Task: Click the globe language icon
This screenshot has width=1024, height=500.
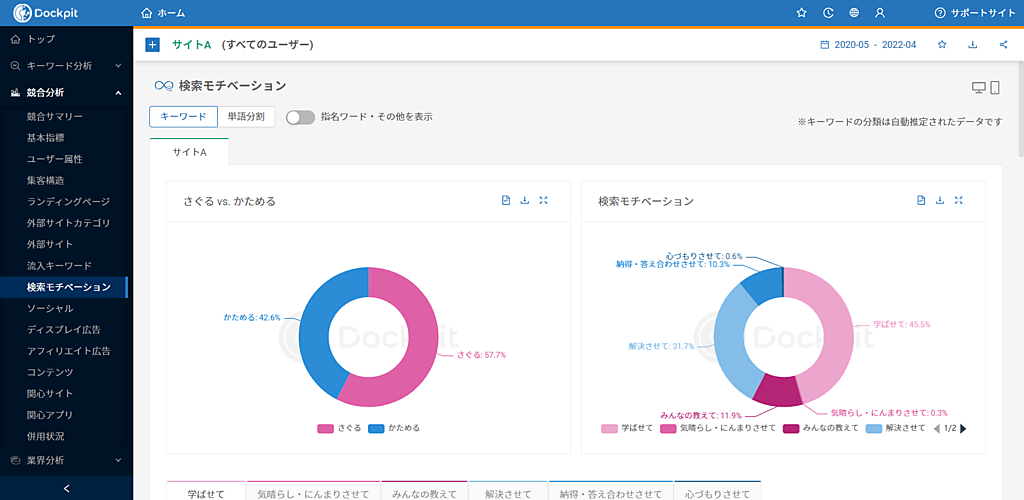Action: point(854,13)
